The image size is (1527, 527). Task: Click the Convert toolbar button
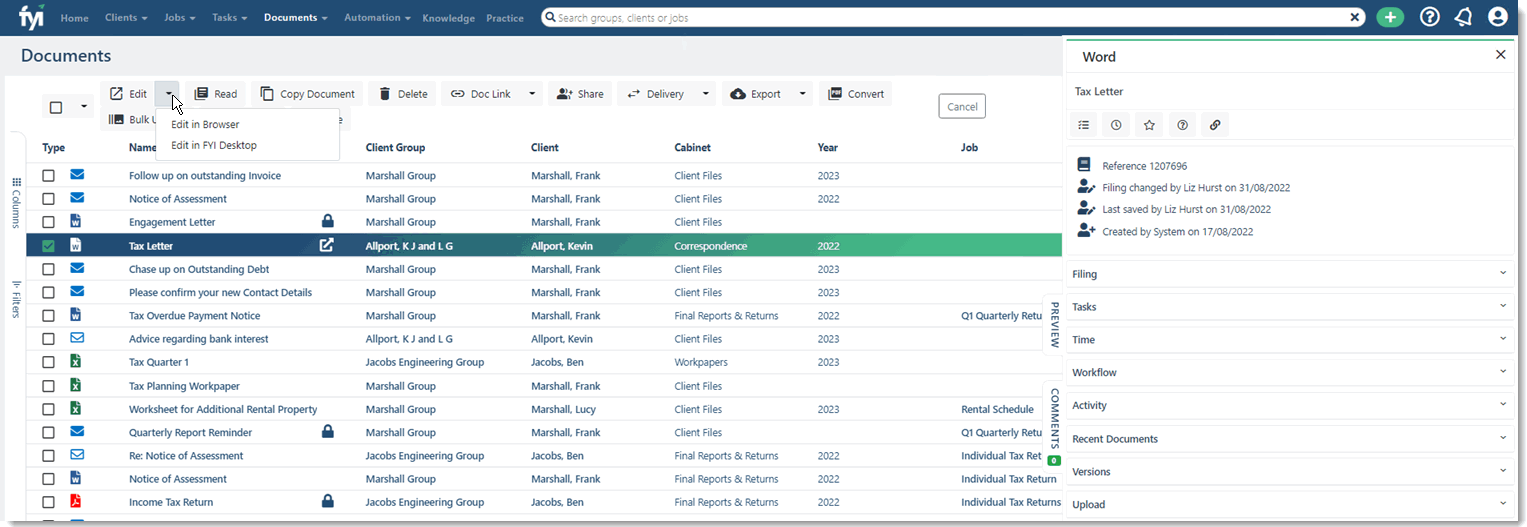tap(856, 94)
